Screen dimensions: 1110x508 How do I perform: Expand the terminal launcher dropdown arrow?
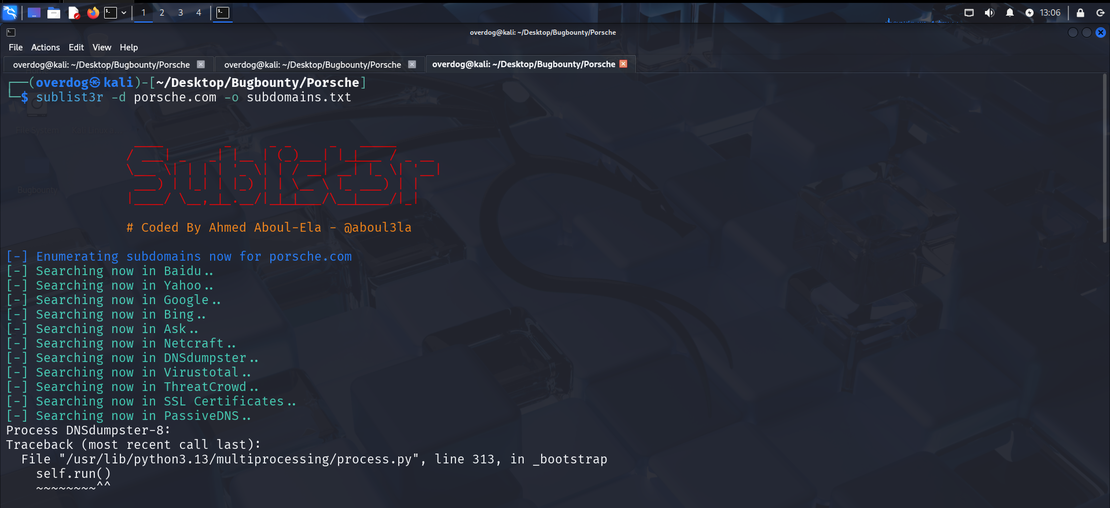pos(123,13)
